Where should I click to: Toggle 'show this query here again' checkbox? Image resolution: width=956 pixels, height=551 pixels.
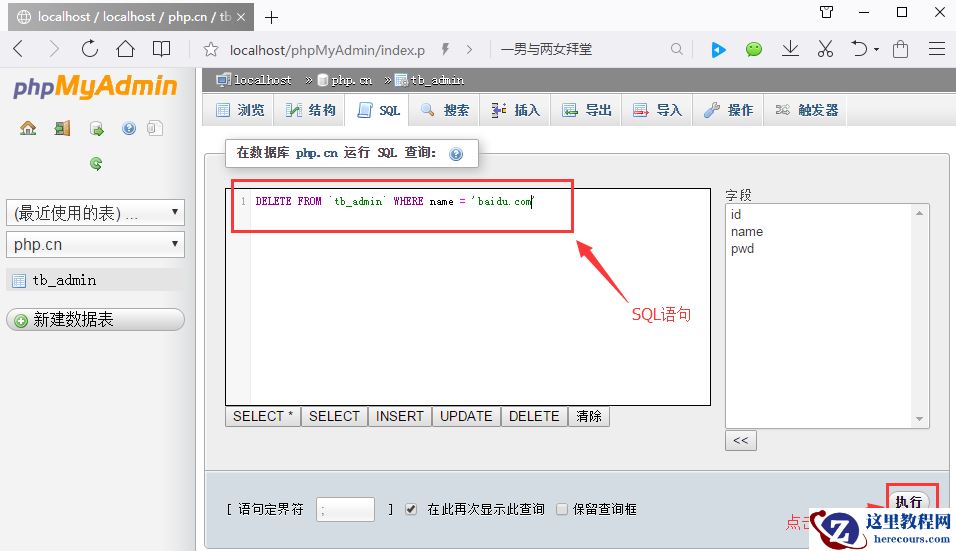[x=411, y=509]
